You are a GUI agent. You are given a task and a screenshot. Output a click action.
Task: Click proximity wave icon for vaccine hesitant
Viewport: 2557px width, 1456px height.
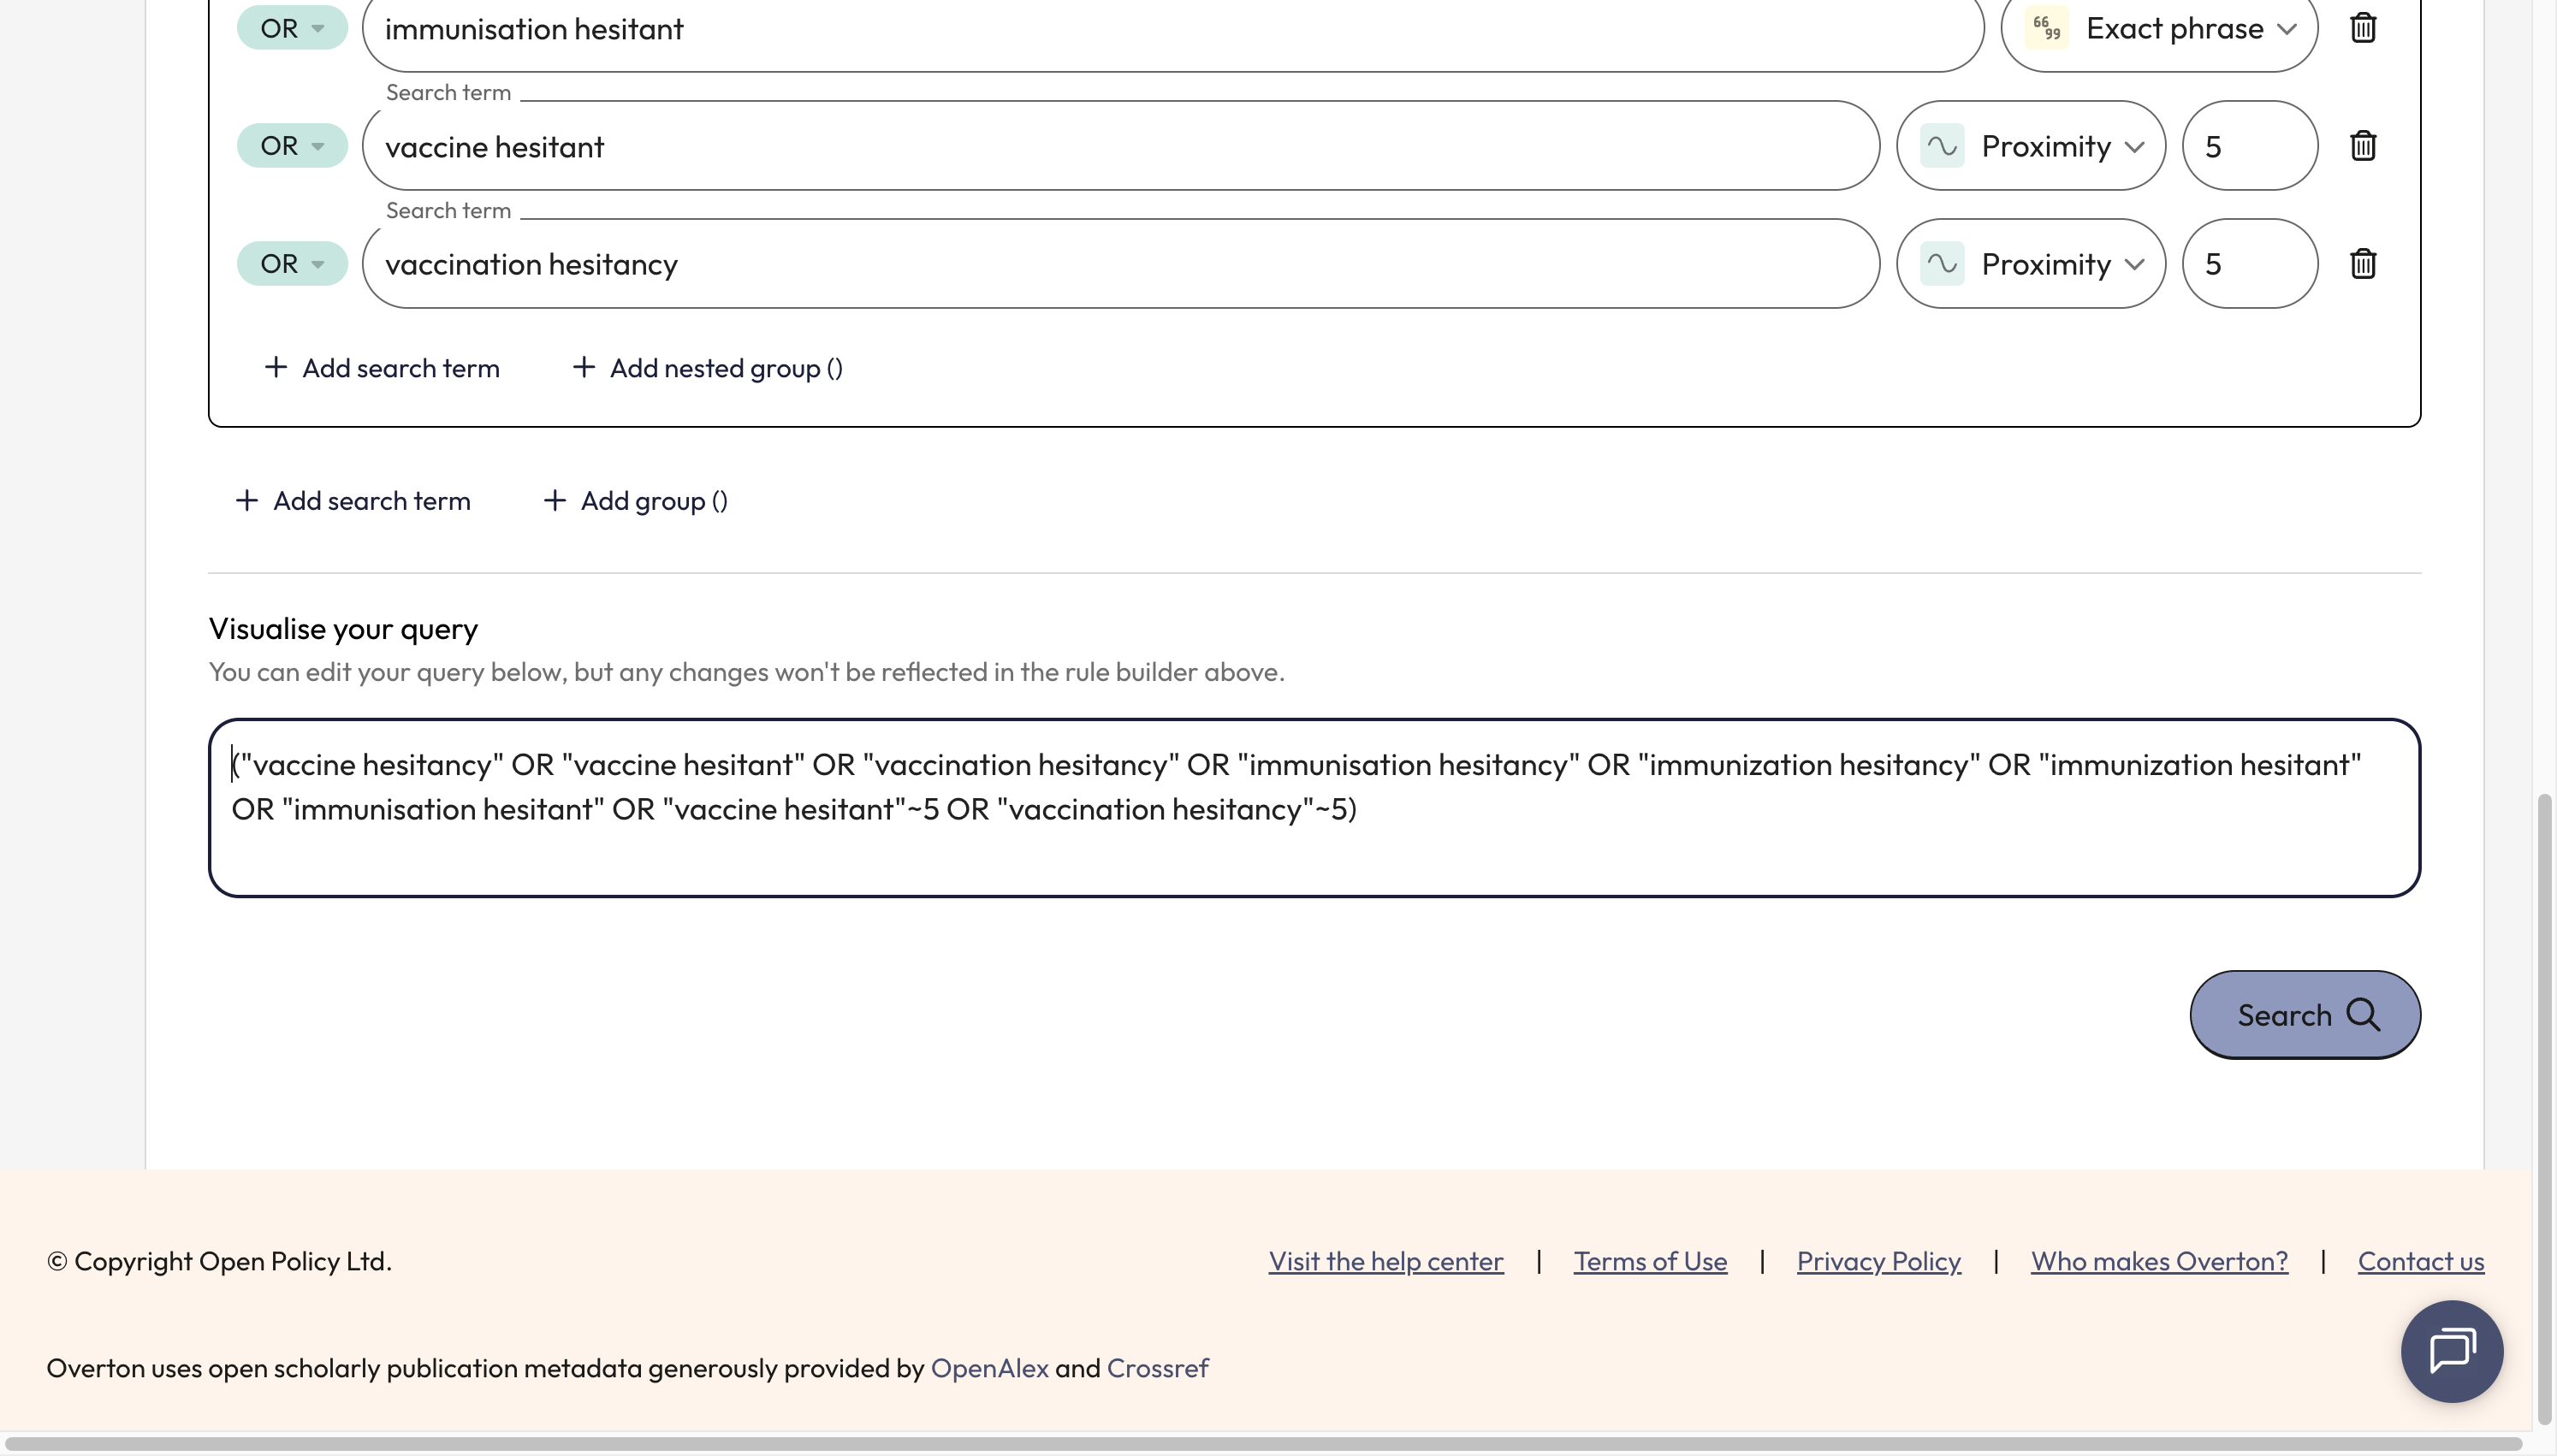[x=1941, y=145]
